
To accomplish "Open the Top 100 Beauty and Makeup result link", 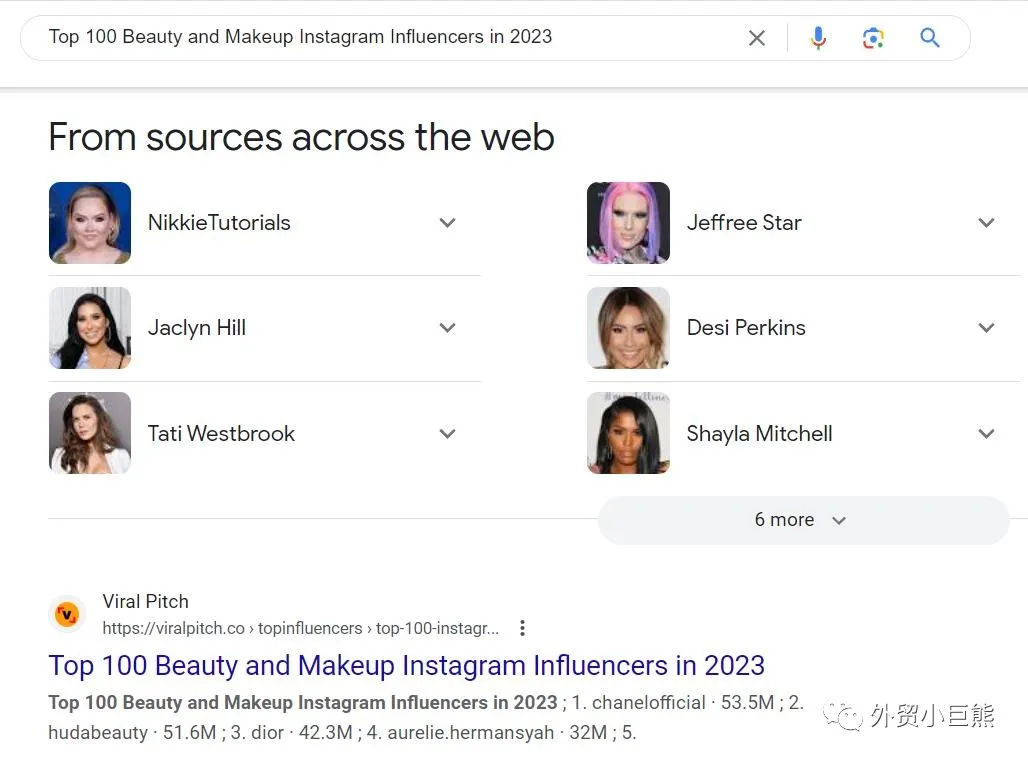I will click(406, 665).
